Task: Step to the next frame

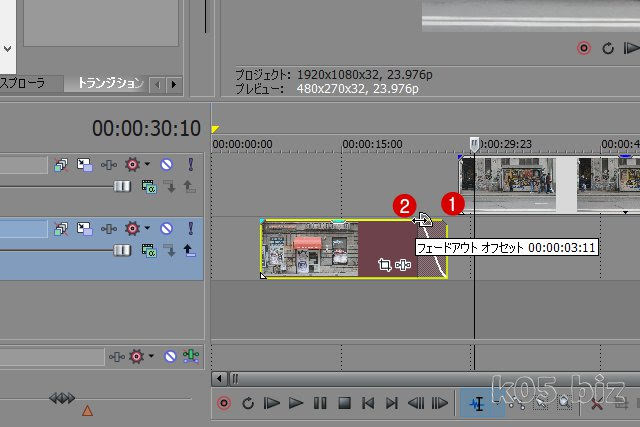Action: 440,403
